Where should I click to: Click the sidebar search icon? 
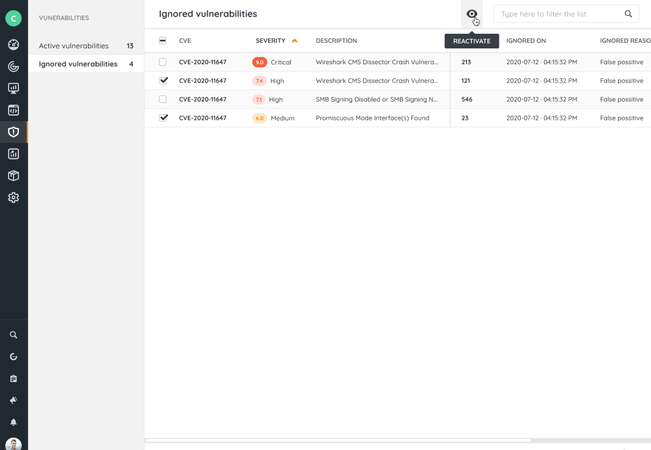coord(14,335)
